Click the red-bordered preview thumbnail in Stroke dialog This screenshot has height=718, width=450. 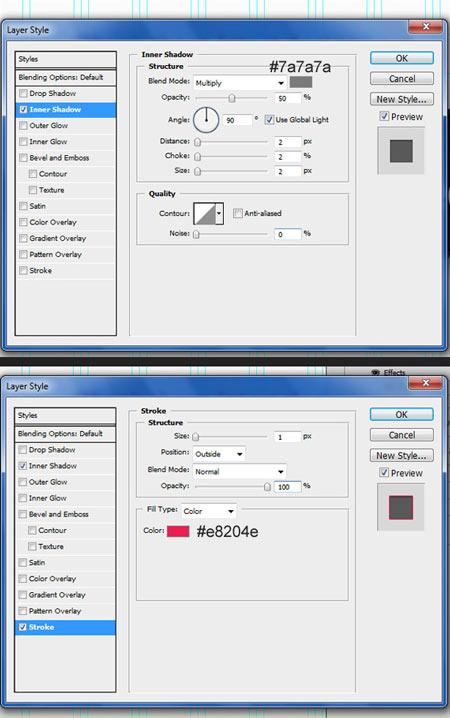401,507
